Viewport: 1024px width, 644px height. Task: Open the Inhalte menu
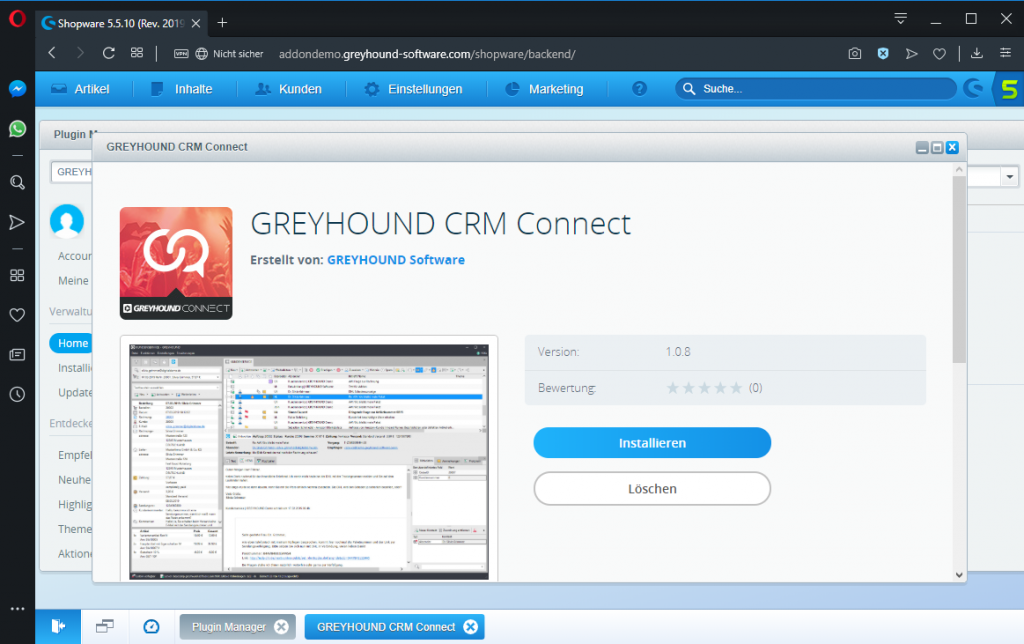point(182,89)
